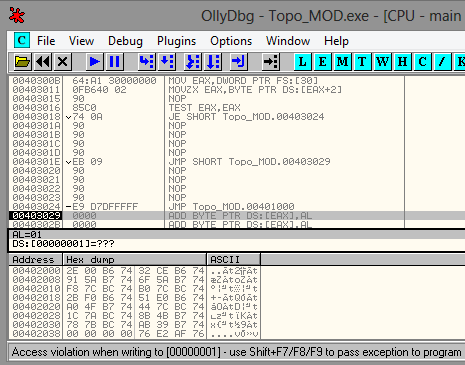
Task: Click the 0FB640 02 opcode bytes
Action: (x=99, y=90)
